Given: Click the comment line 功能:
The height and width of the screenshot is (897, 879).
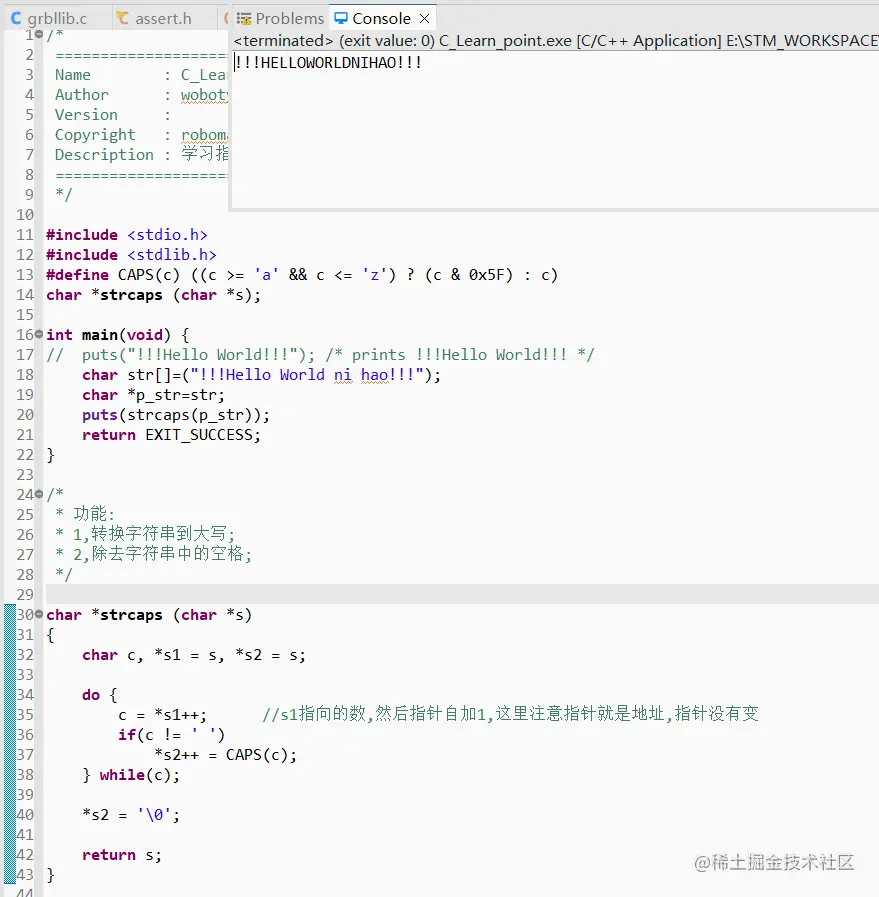Looking at the screenshot, I should coord(86,514).
